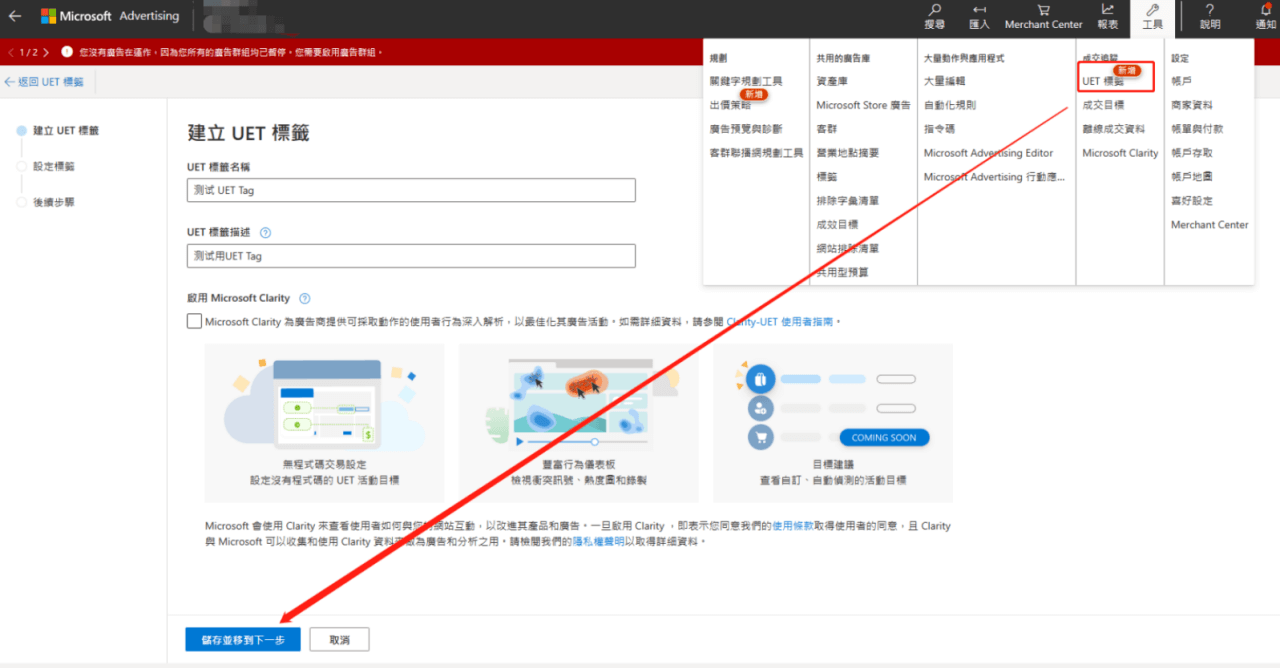Screen dimensions: 1280x668
Task: Click the 匯入 import icon
Action: (979, 17)
